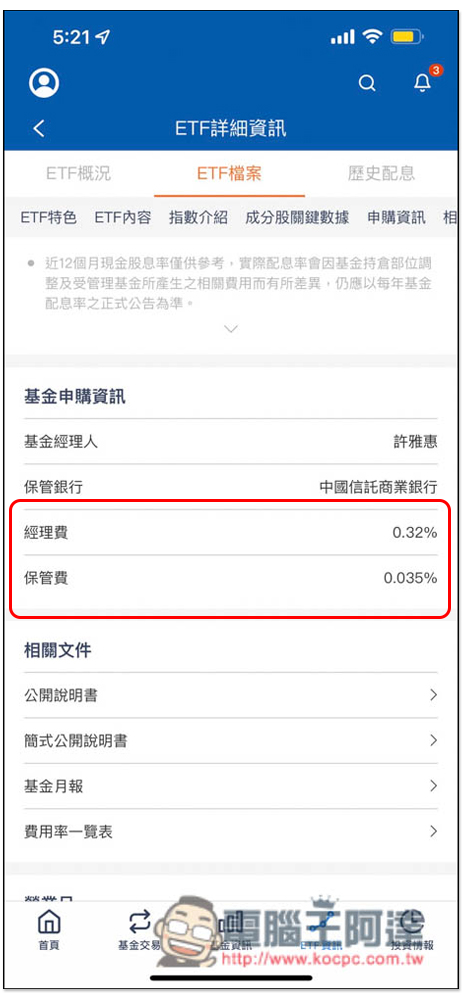Switch to the ETF概況 tab
Screen dimensions: 462x1000
(78, 173)
